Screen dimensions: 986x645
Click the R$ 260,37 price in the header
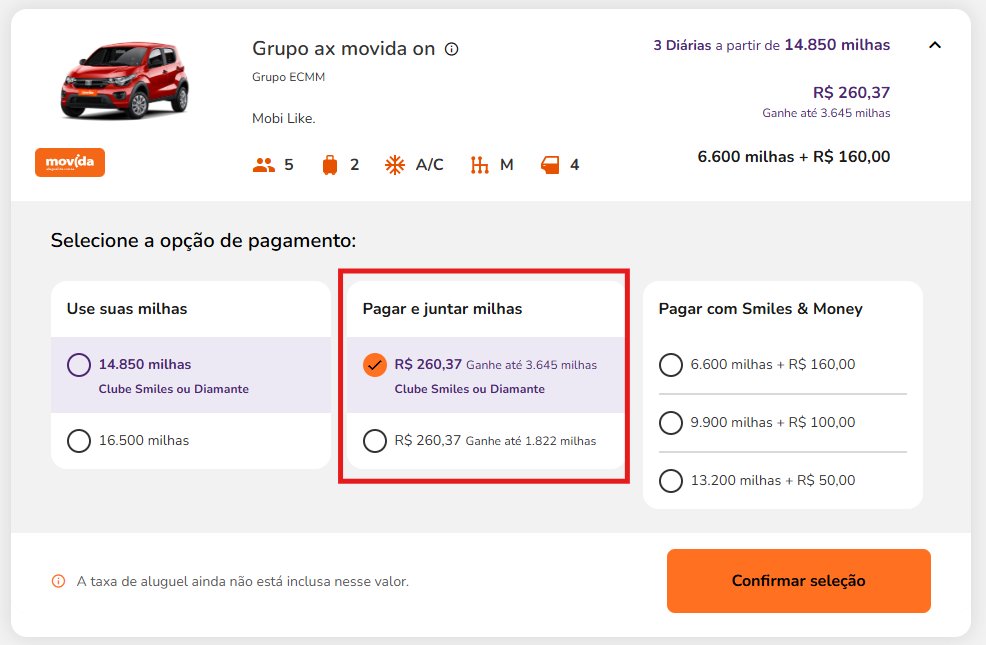pos(851,93)
